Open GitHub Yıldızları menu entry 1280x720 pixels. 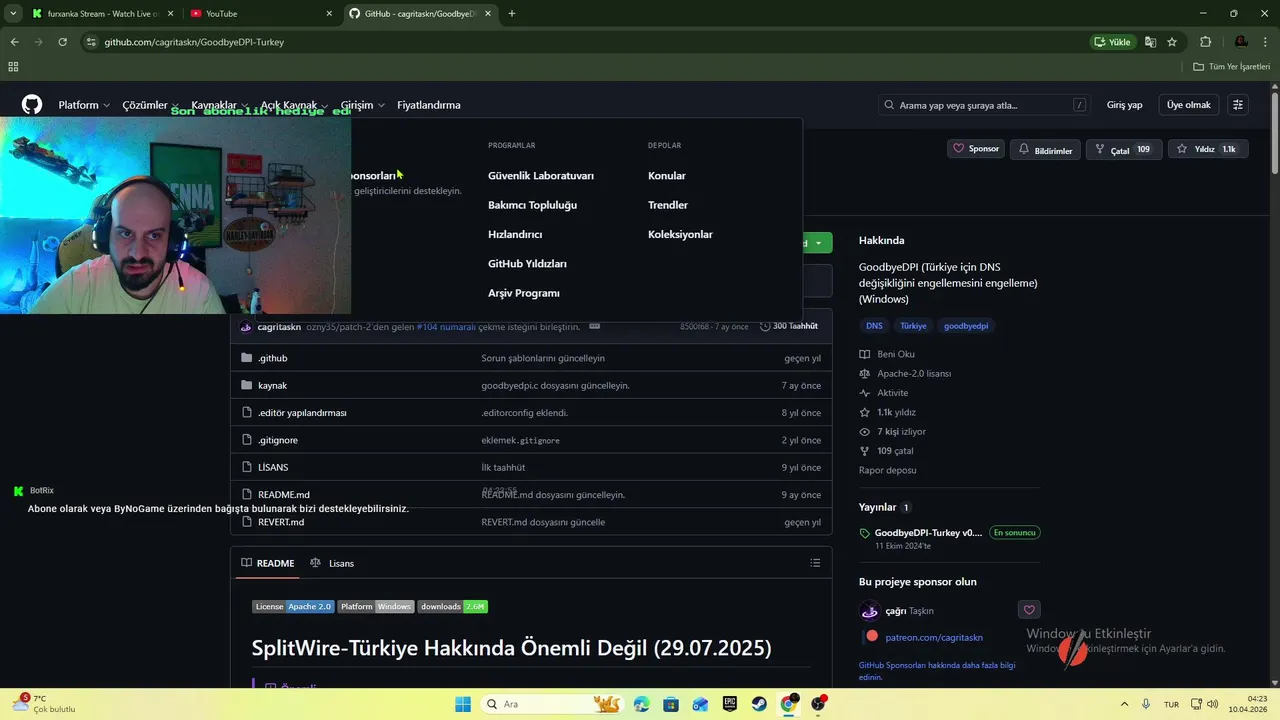pyautogui.click(x=527, y=264)
